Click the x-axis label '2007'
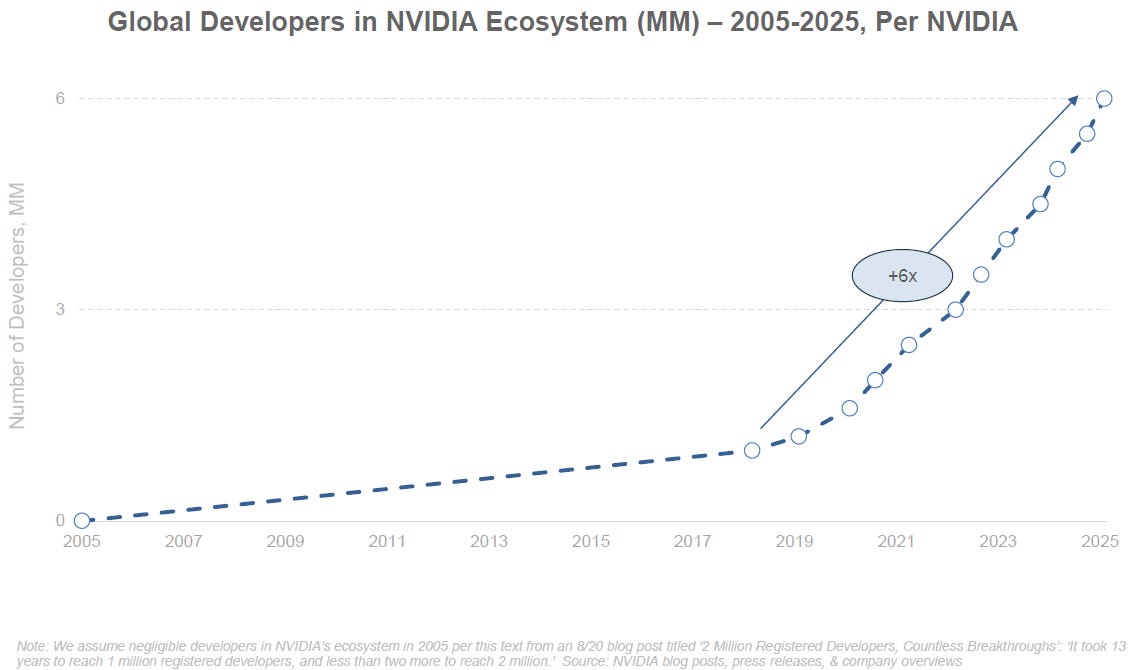This screenshot has width=1131, height=670. pos(183,541)
